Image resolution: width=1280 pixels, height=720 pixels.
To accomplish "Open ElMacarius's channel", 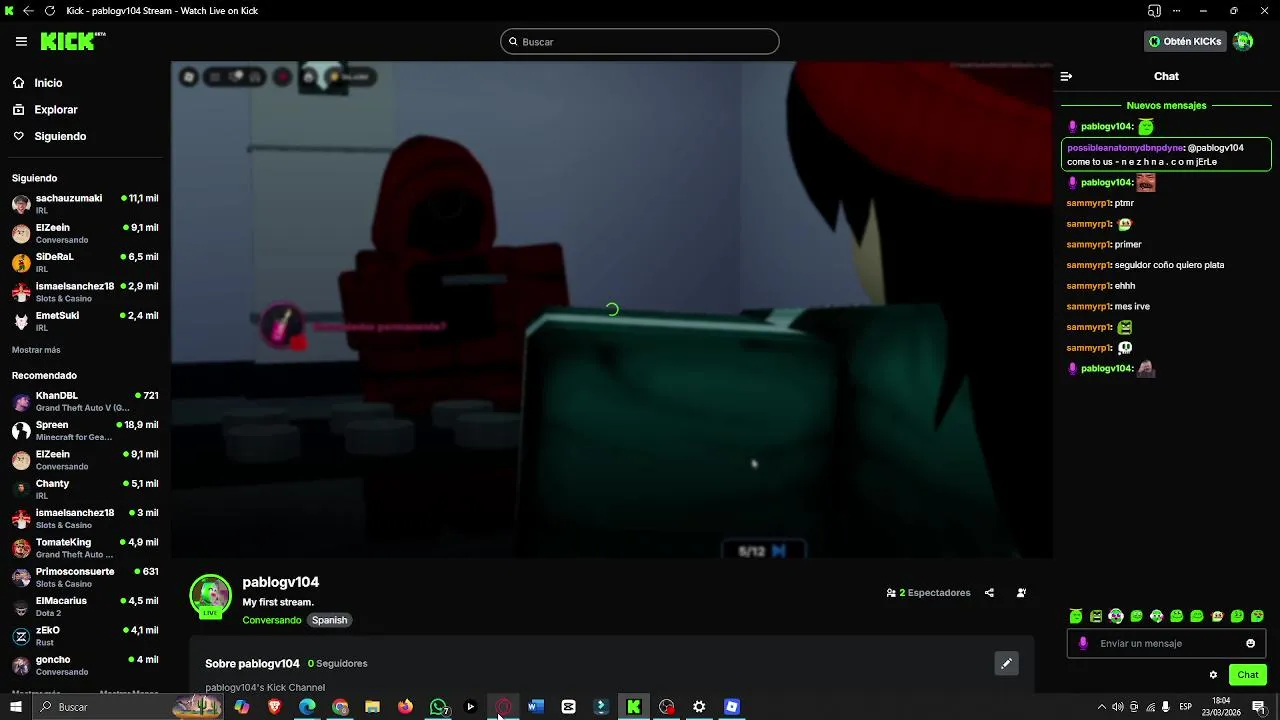I will (85, 607).
